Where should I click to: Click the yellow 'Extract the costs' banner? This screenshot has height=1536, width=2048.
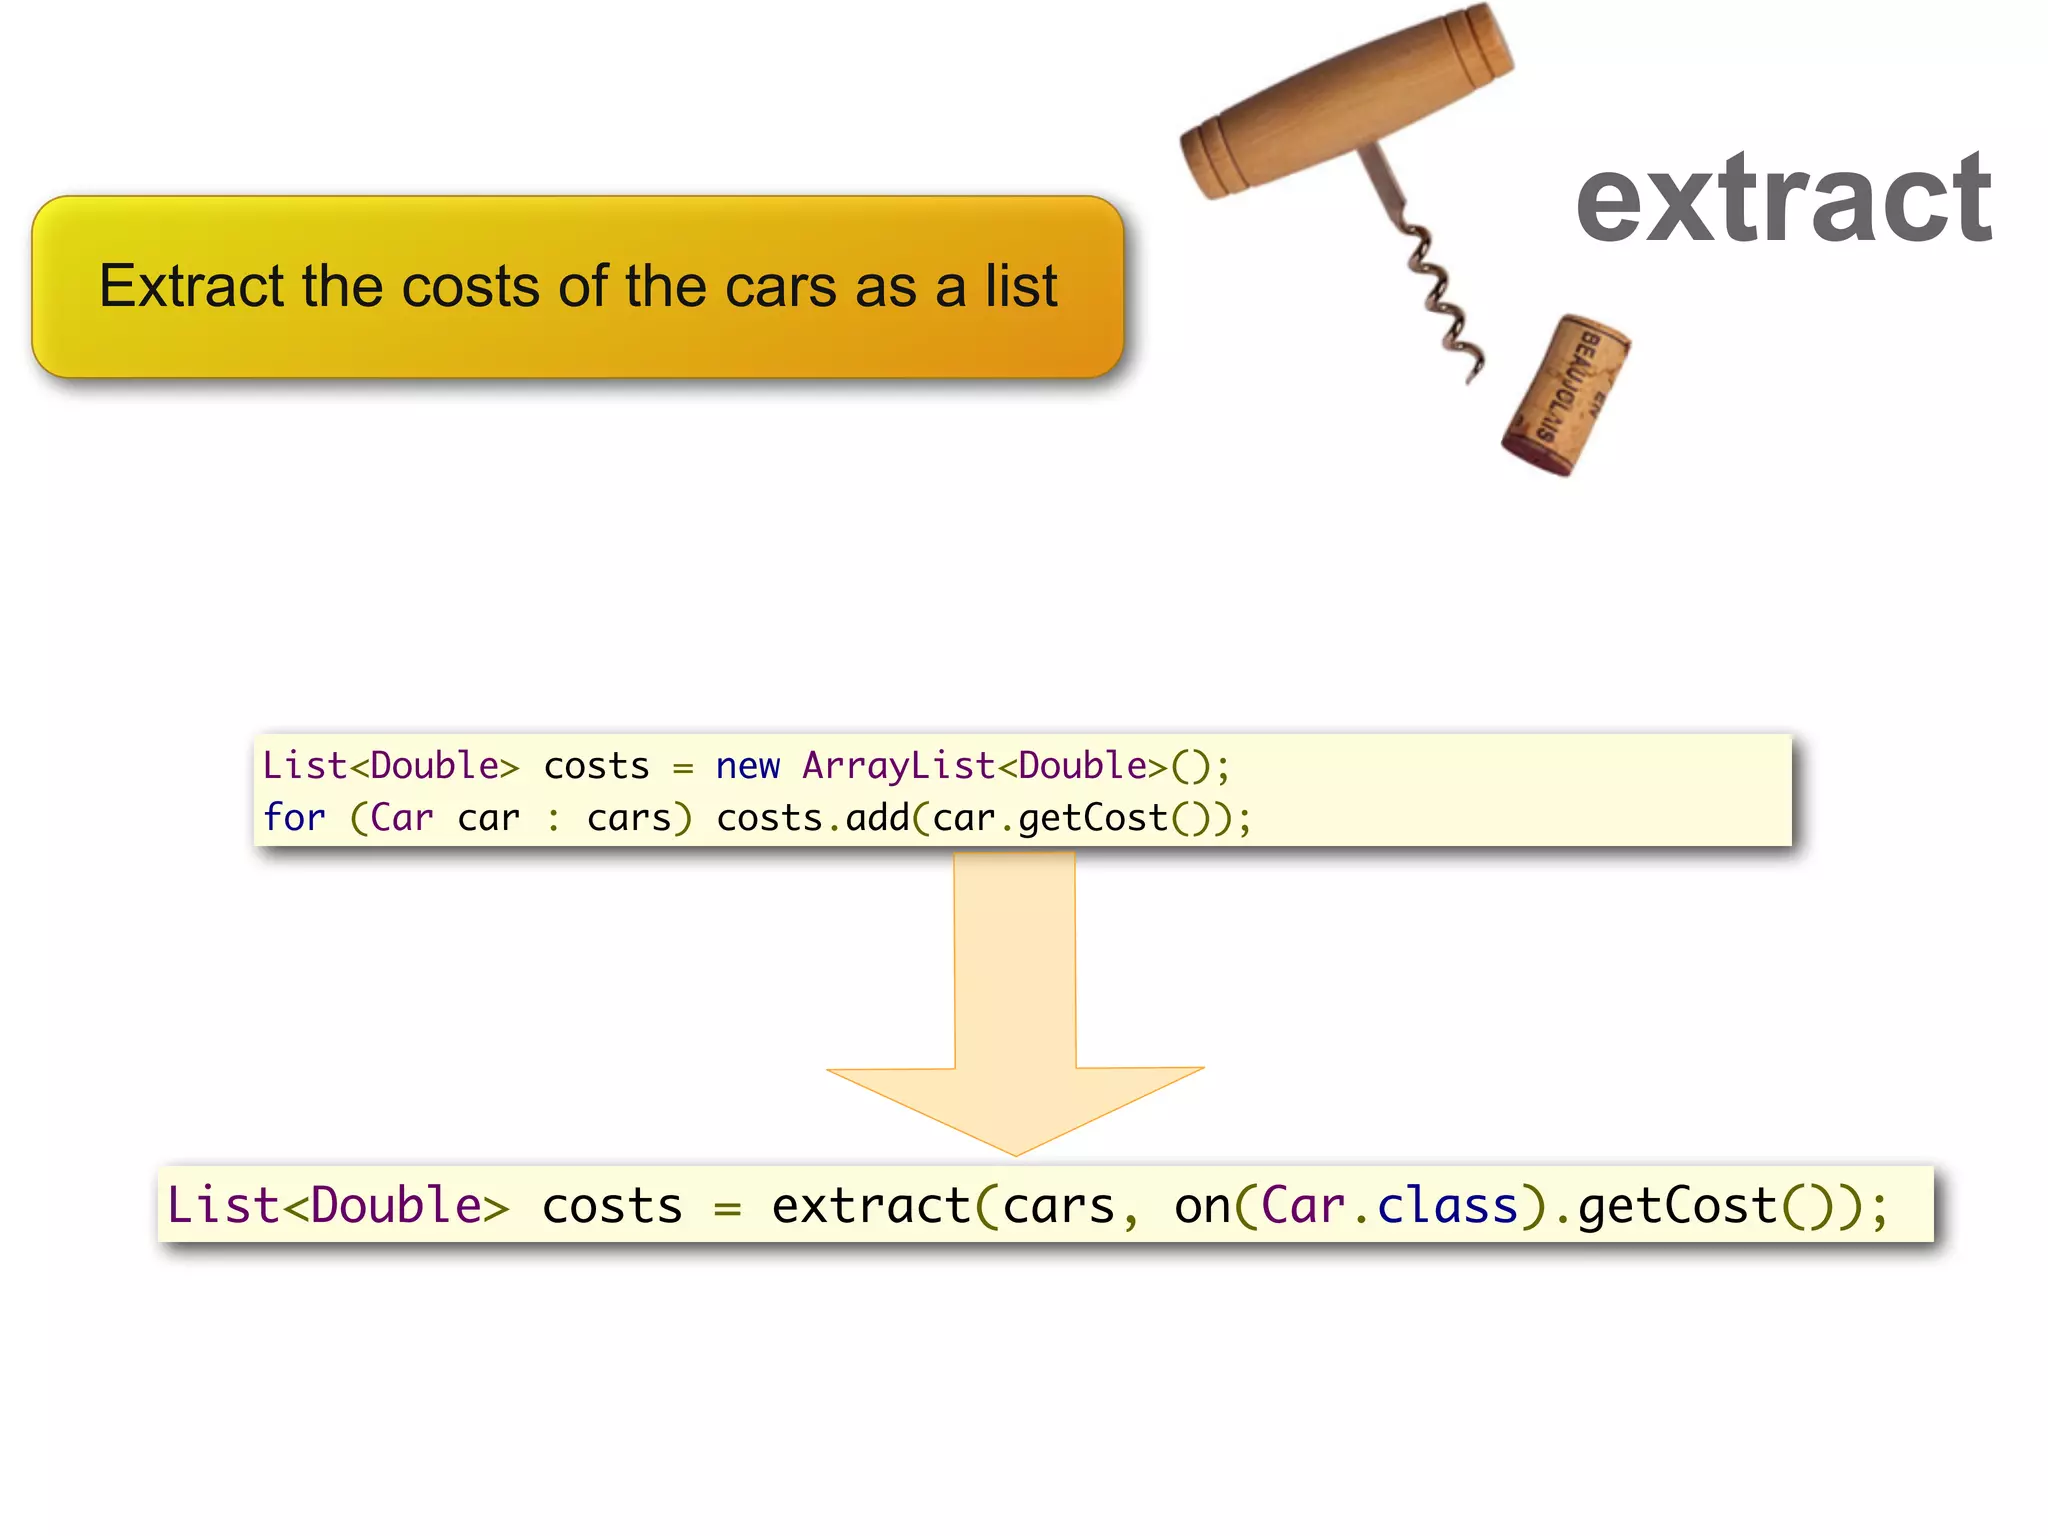(577, 287)
